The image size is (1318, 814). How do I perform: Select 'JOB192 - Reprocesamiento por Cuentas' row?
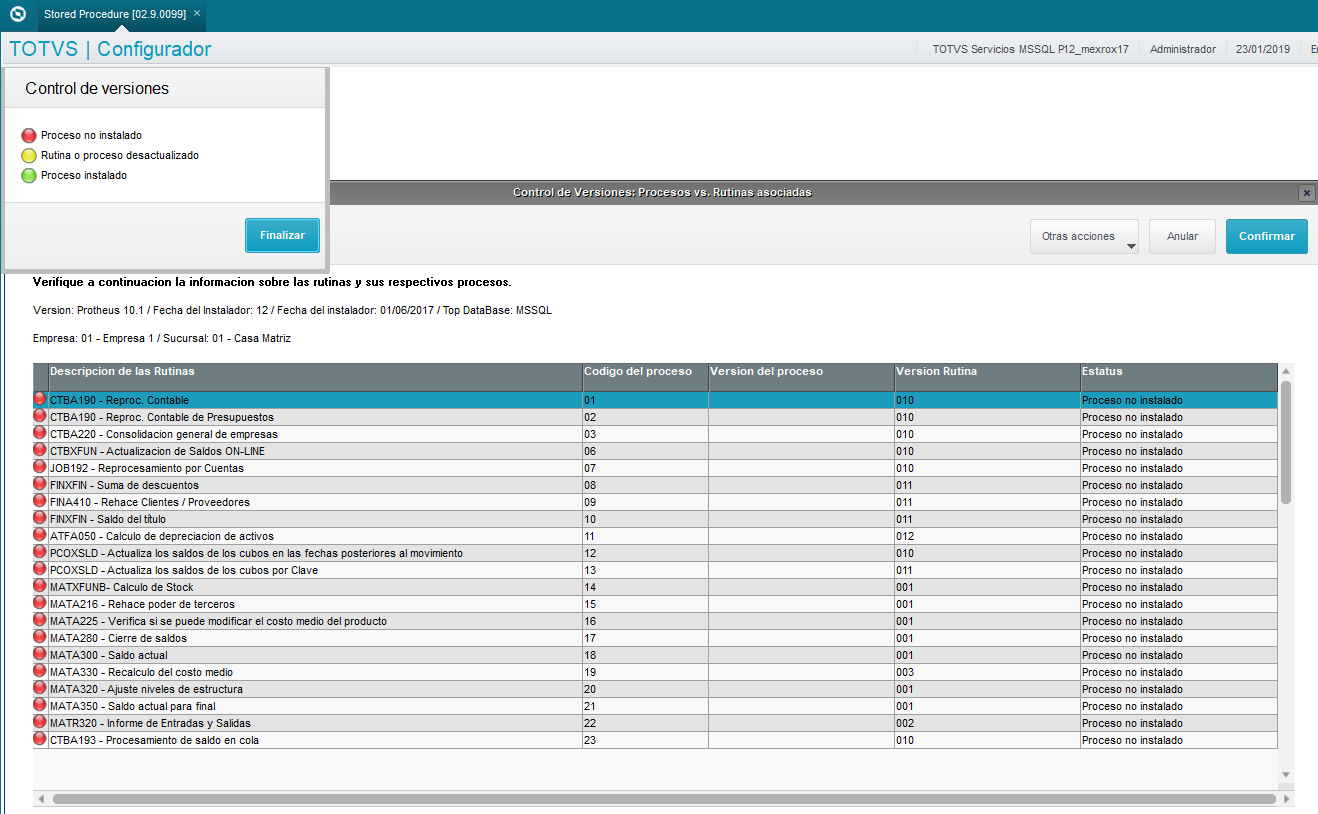(x=655, y=468)
